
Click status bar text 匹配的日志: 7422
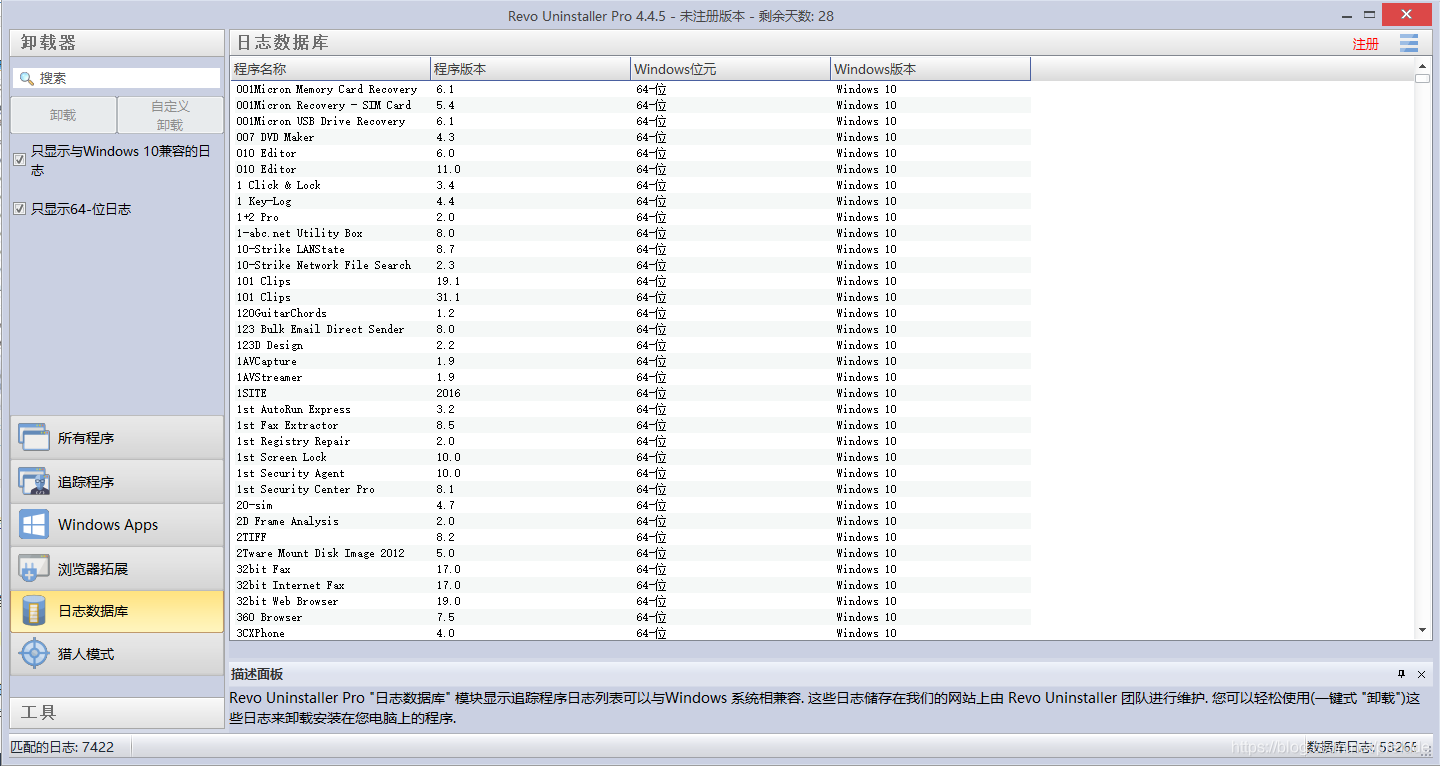pyautogui.click(x=62, y=747)
